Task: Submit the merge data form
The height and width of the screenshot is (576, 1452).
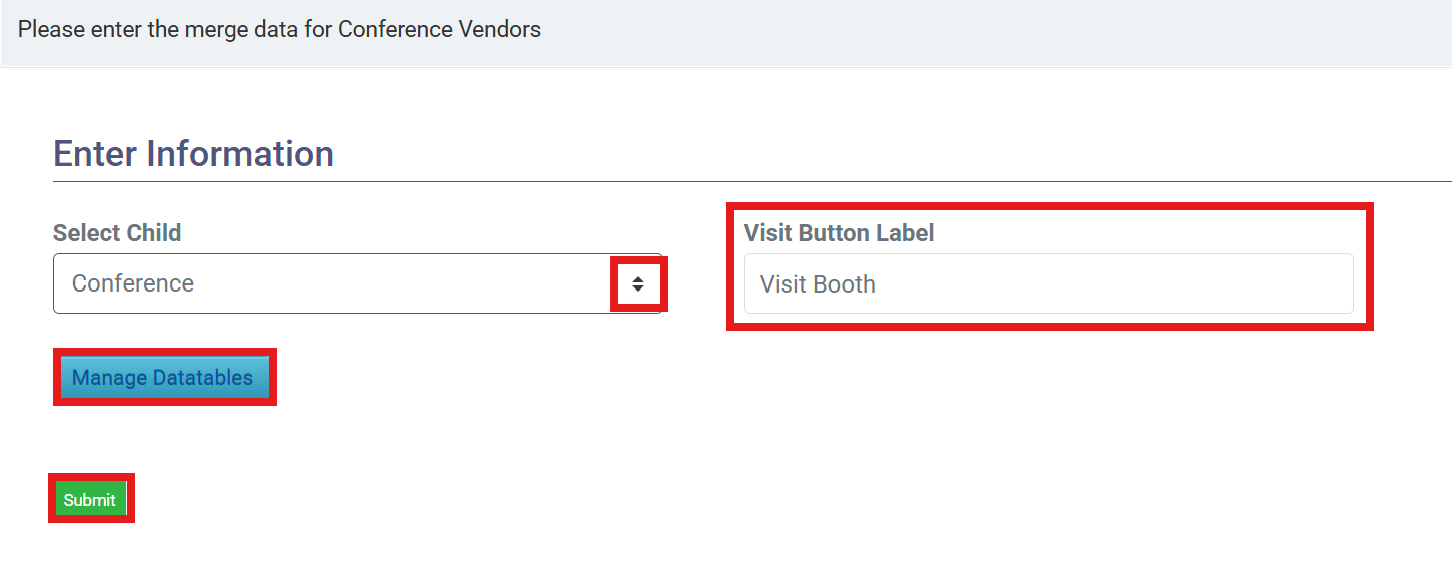Action: [90, 499]
